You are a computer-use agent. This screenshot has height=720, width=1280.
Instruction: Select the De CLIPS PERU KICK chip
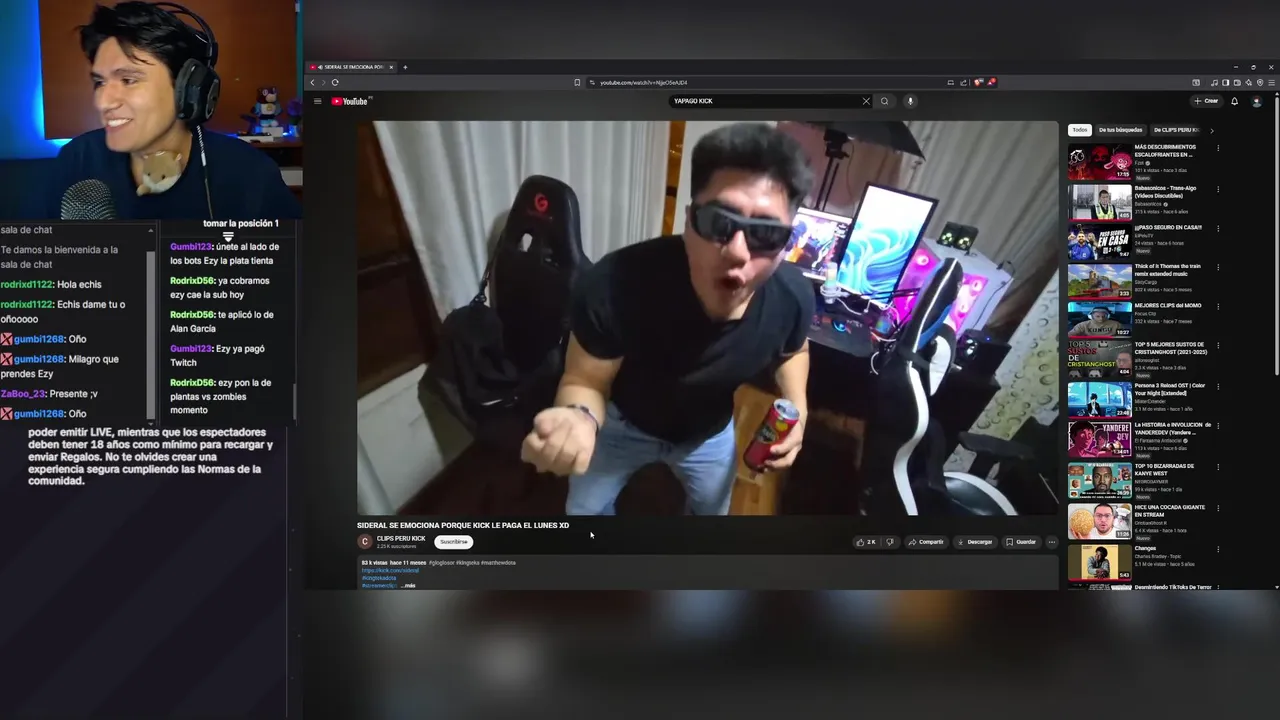(1175, 130)
